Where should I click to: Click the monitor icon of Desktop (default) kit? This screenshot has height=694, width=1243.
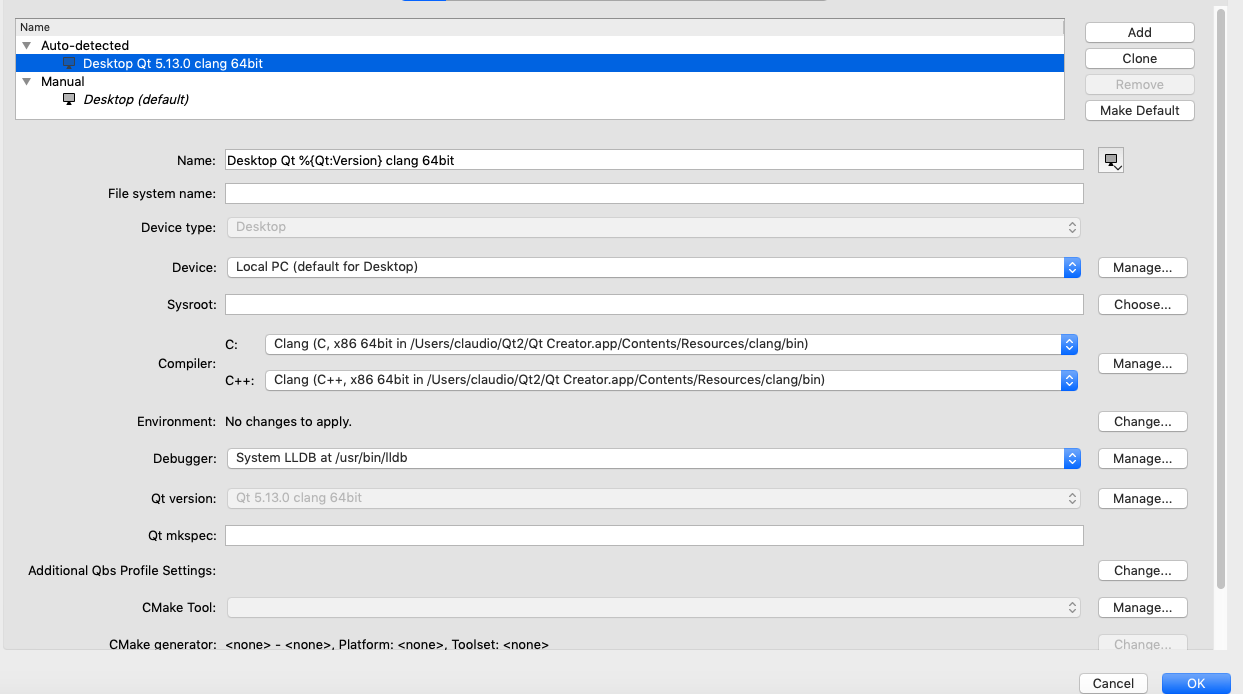pyautogui.click(x=69, y=99)
